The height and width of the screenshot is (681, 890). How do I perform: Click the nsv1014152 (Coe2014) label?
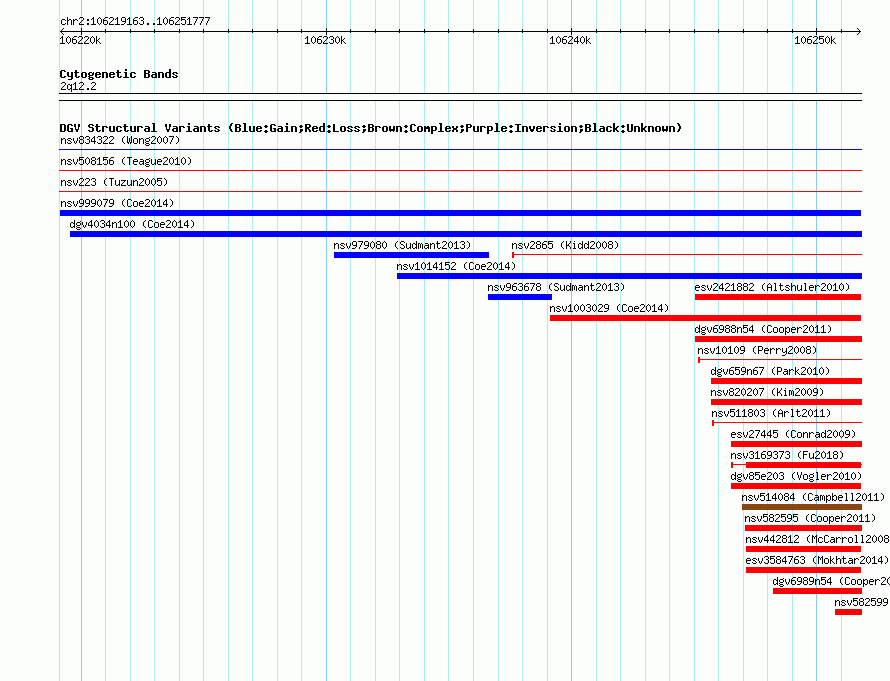pyautogui.click(x=456, y=266)
